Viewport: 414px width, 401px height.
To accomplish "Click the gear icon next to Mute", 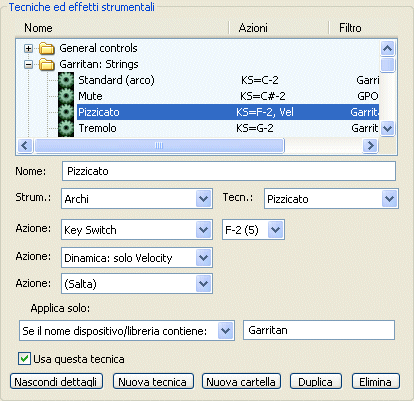I will (66, 96).
